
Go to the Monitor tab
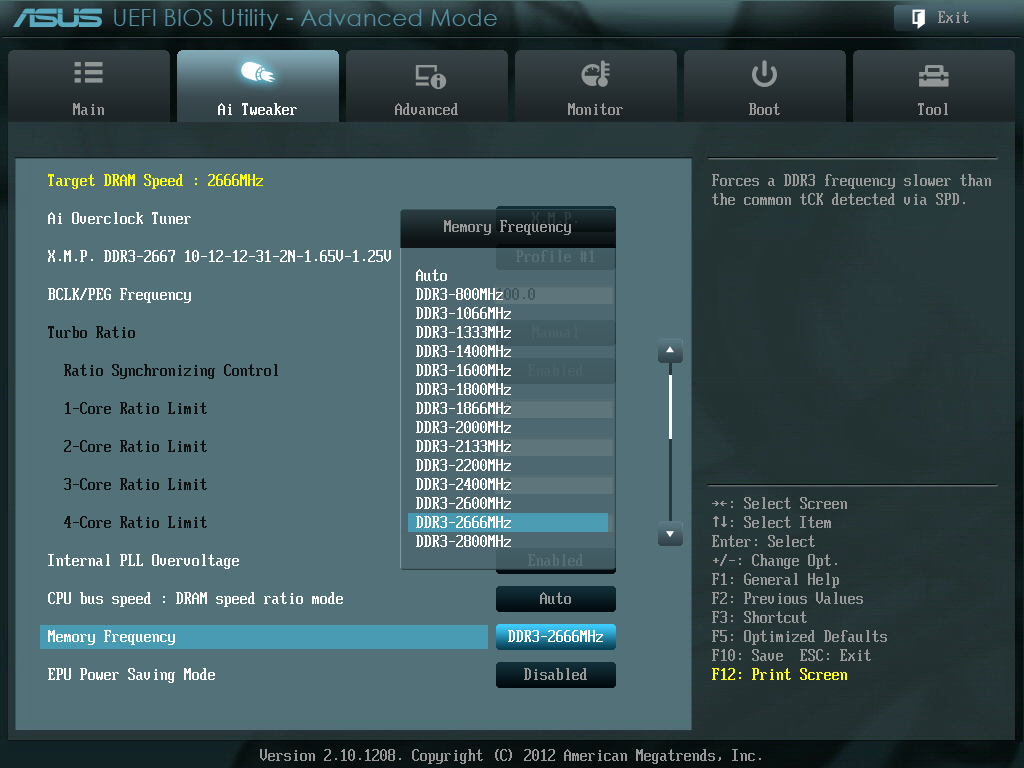pyautogui.click(x=596, y=86)
